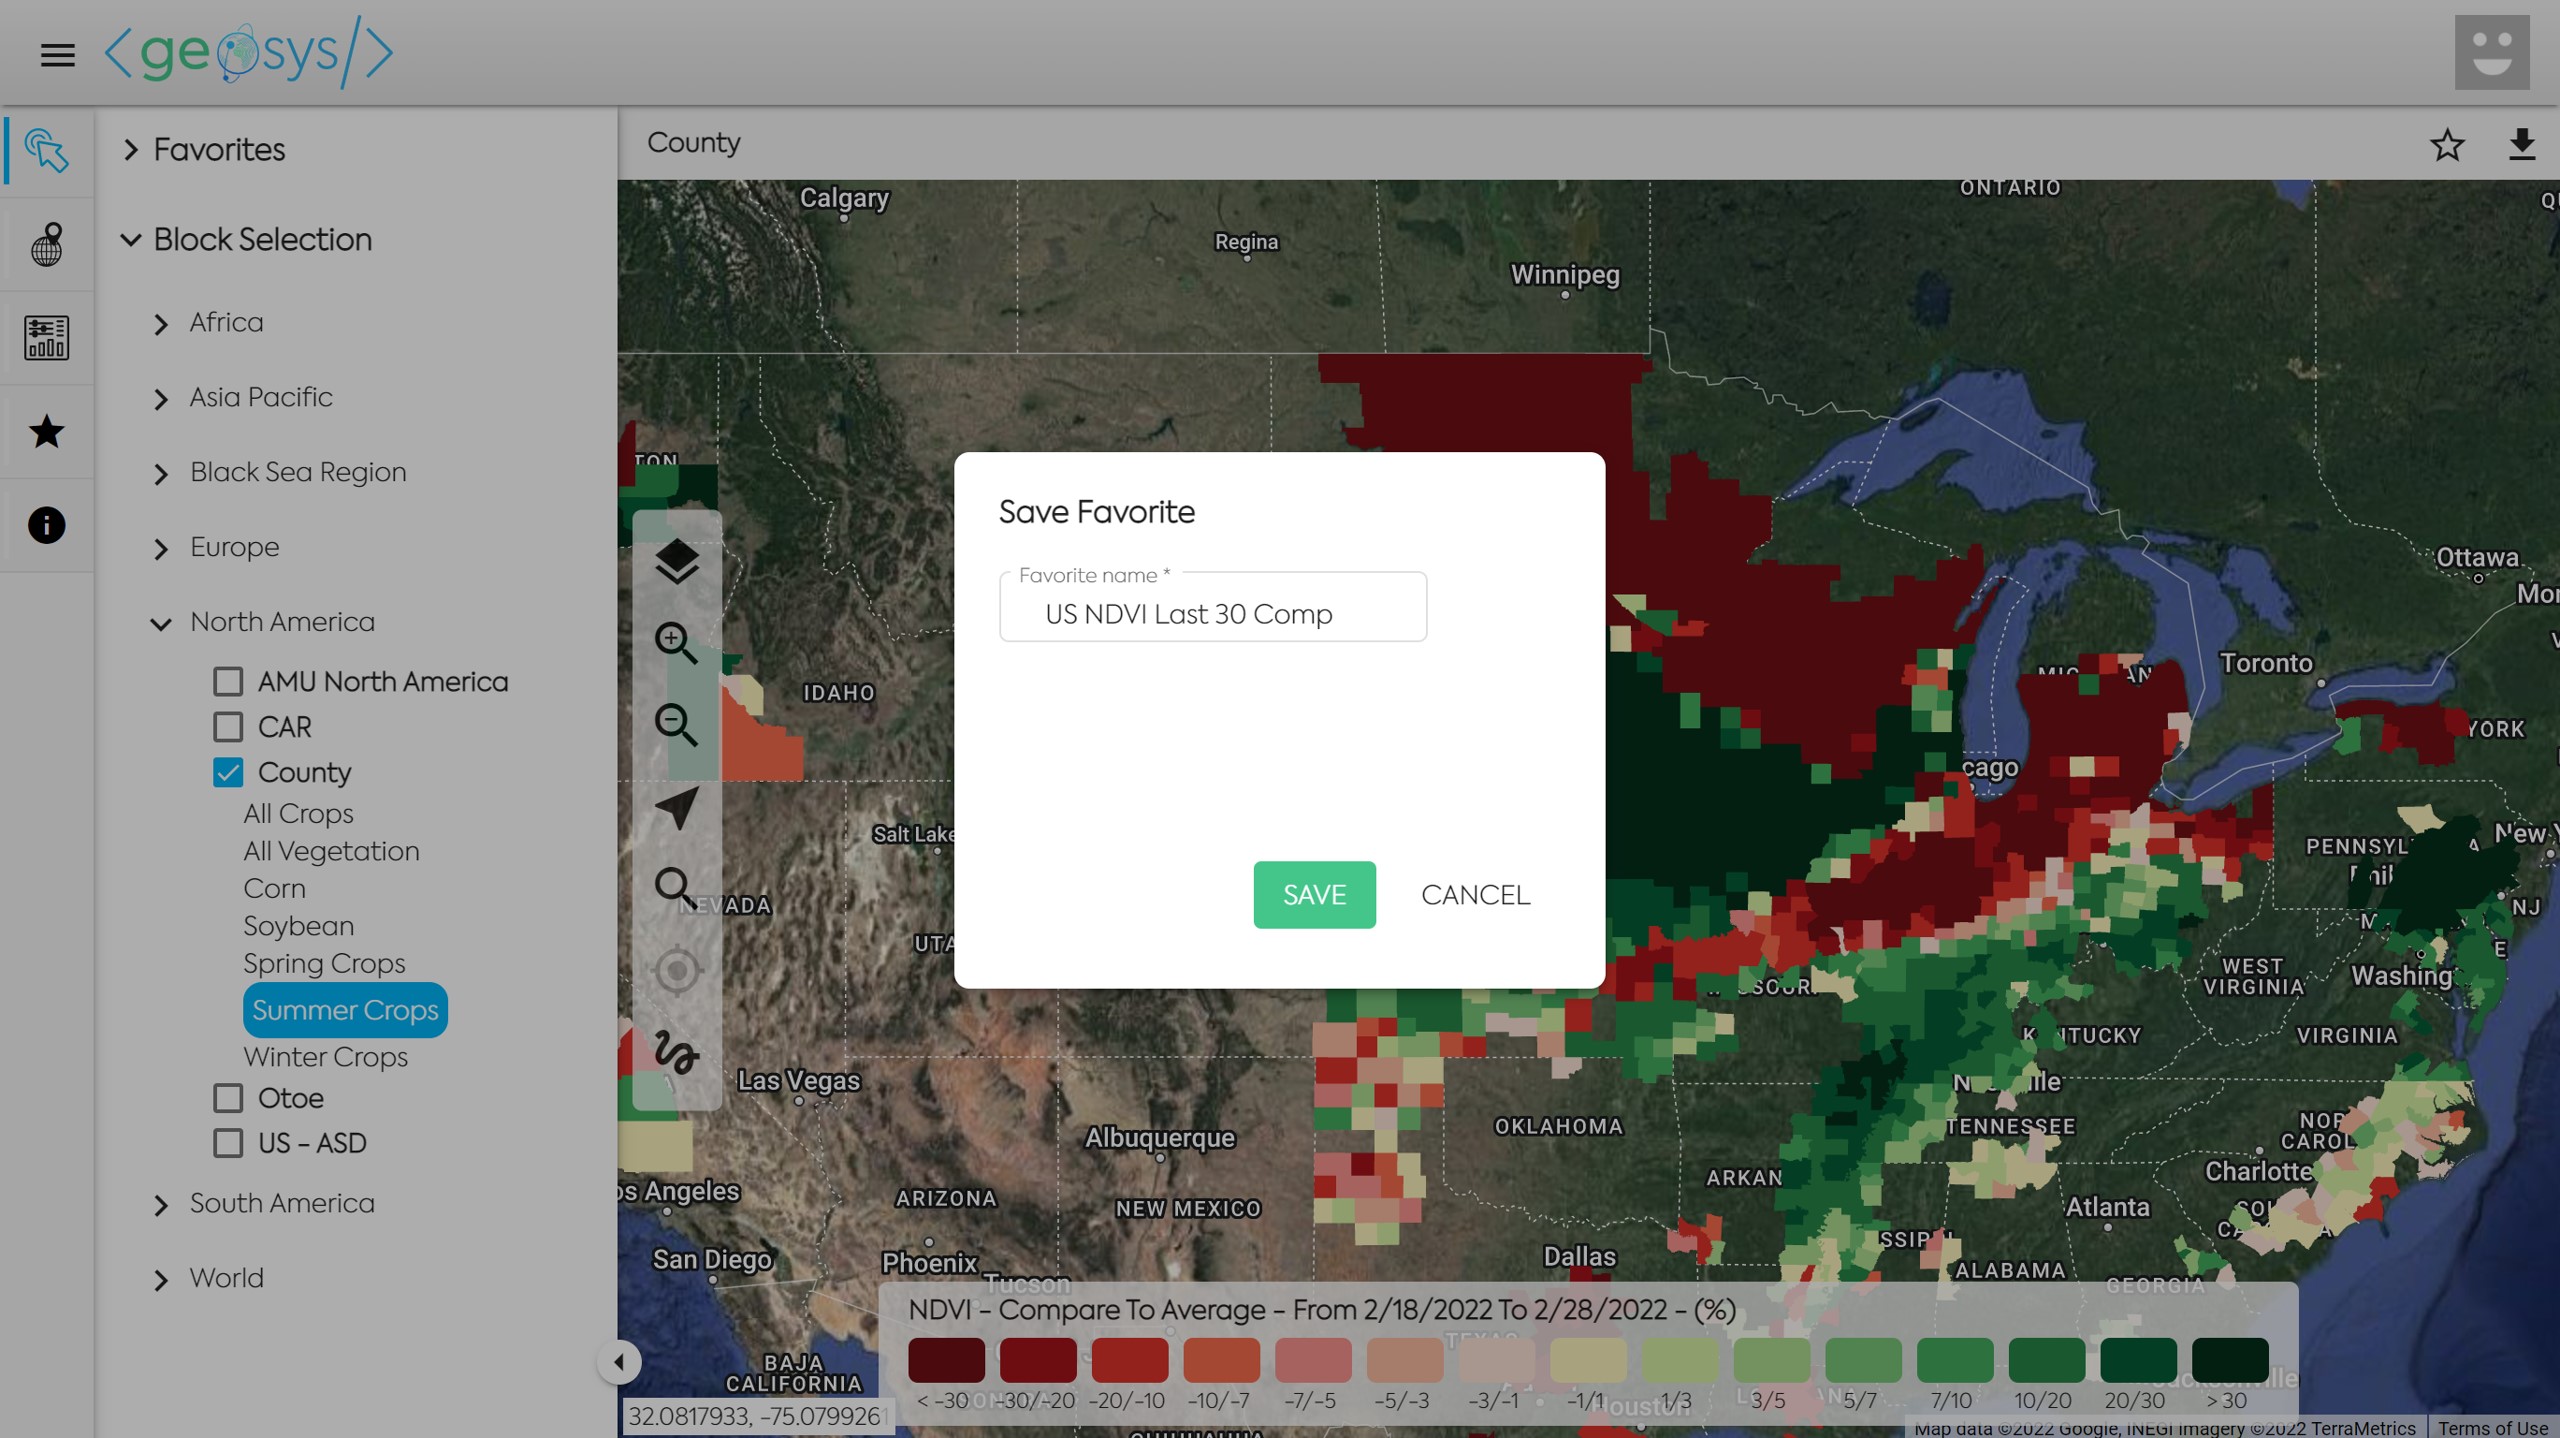Click the map layers icon
2560x1438 pixels.
[x=676, y=561]
